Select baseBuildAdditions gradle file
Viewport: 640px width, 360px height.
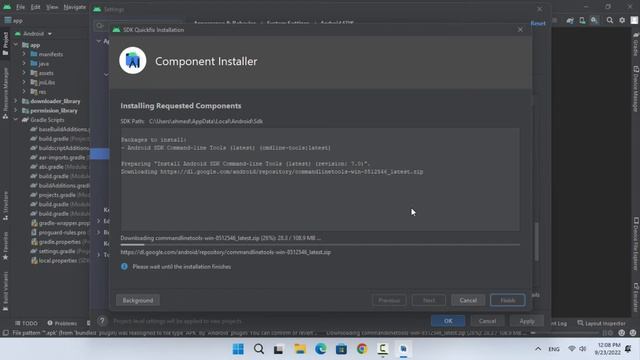tap(60, 129)
